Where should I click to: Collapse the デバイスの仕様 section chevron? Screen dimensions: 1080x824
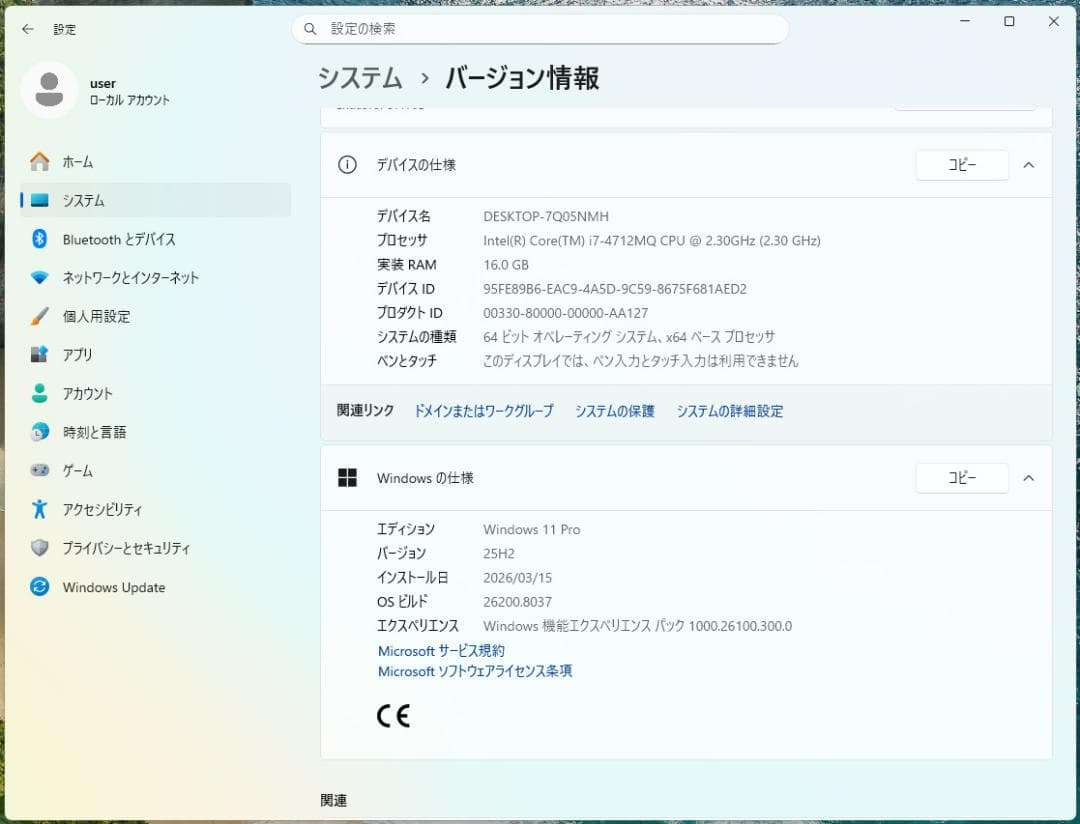pos(1029,165)
